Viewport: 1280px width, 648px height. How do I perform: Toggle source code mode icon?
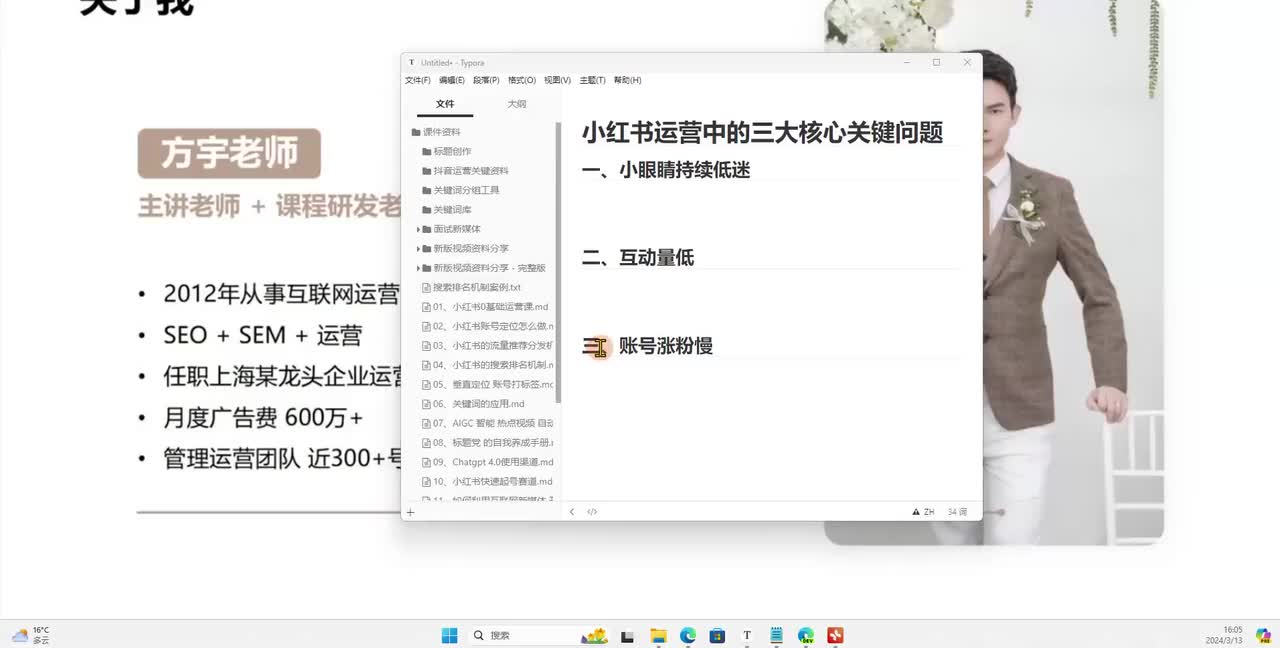click(592, 512)
